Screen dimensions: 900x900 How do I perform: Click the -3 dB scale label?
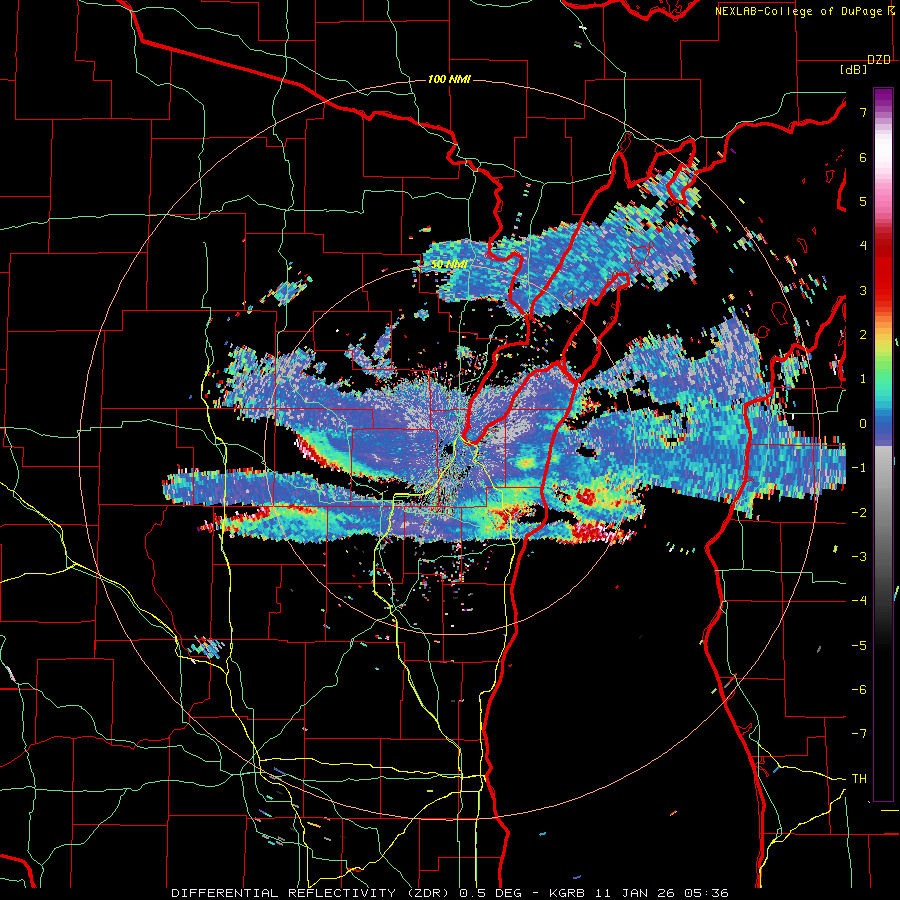pyautogui.click(x=859, y=556)
